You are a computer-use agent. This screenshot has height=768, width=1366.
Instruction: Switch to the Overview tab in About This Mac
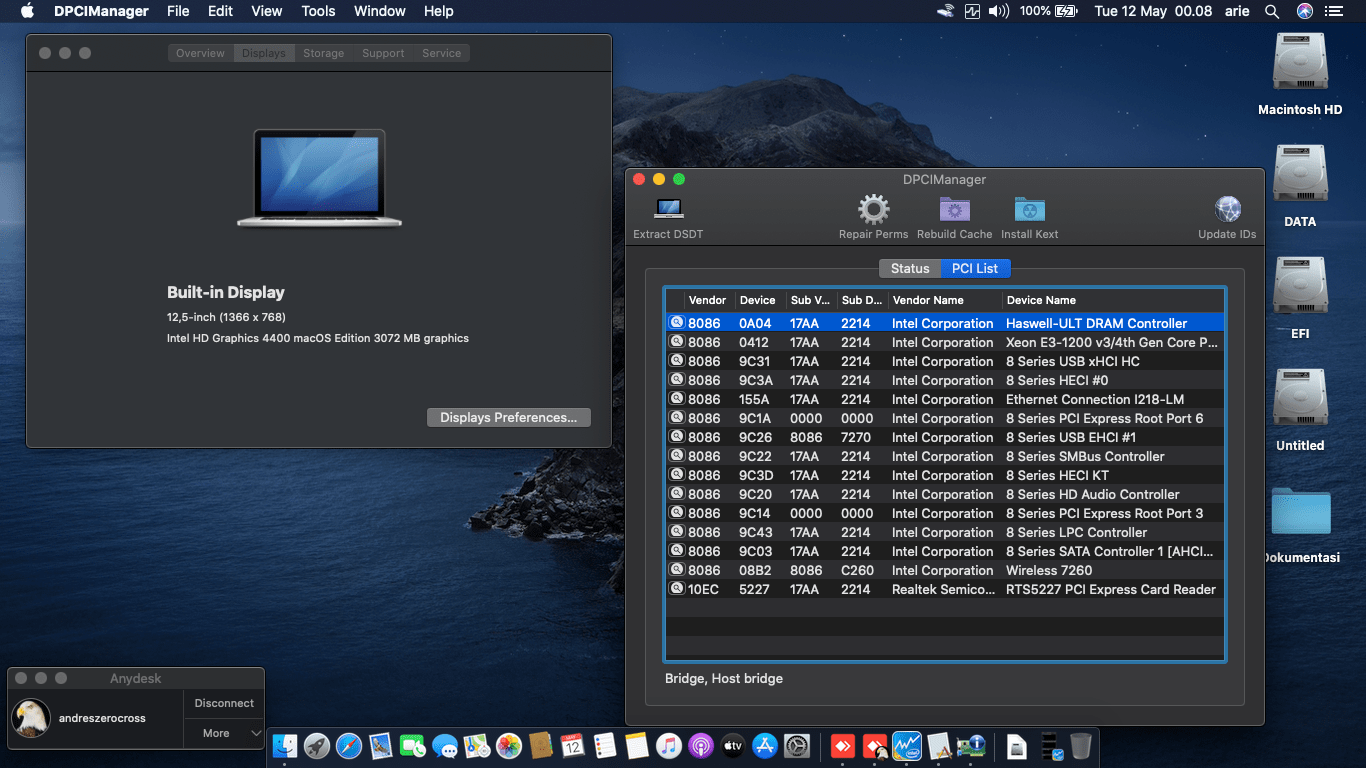[201, 53]
